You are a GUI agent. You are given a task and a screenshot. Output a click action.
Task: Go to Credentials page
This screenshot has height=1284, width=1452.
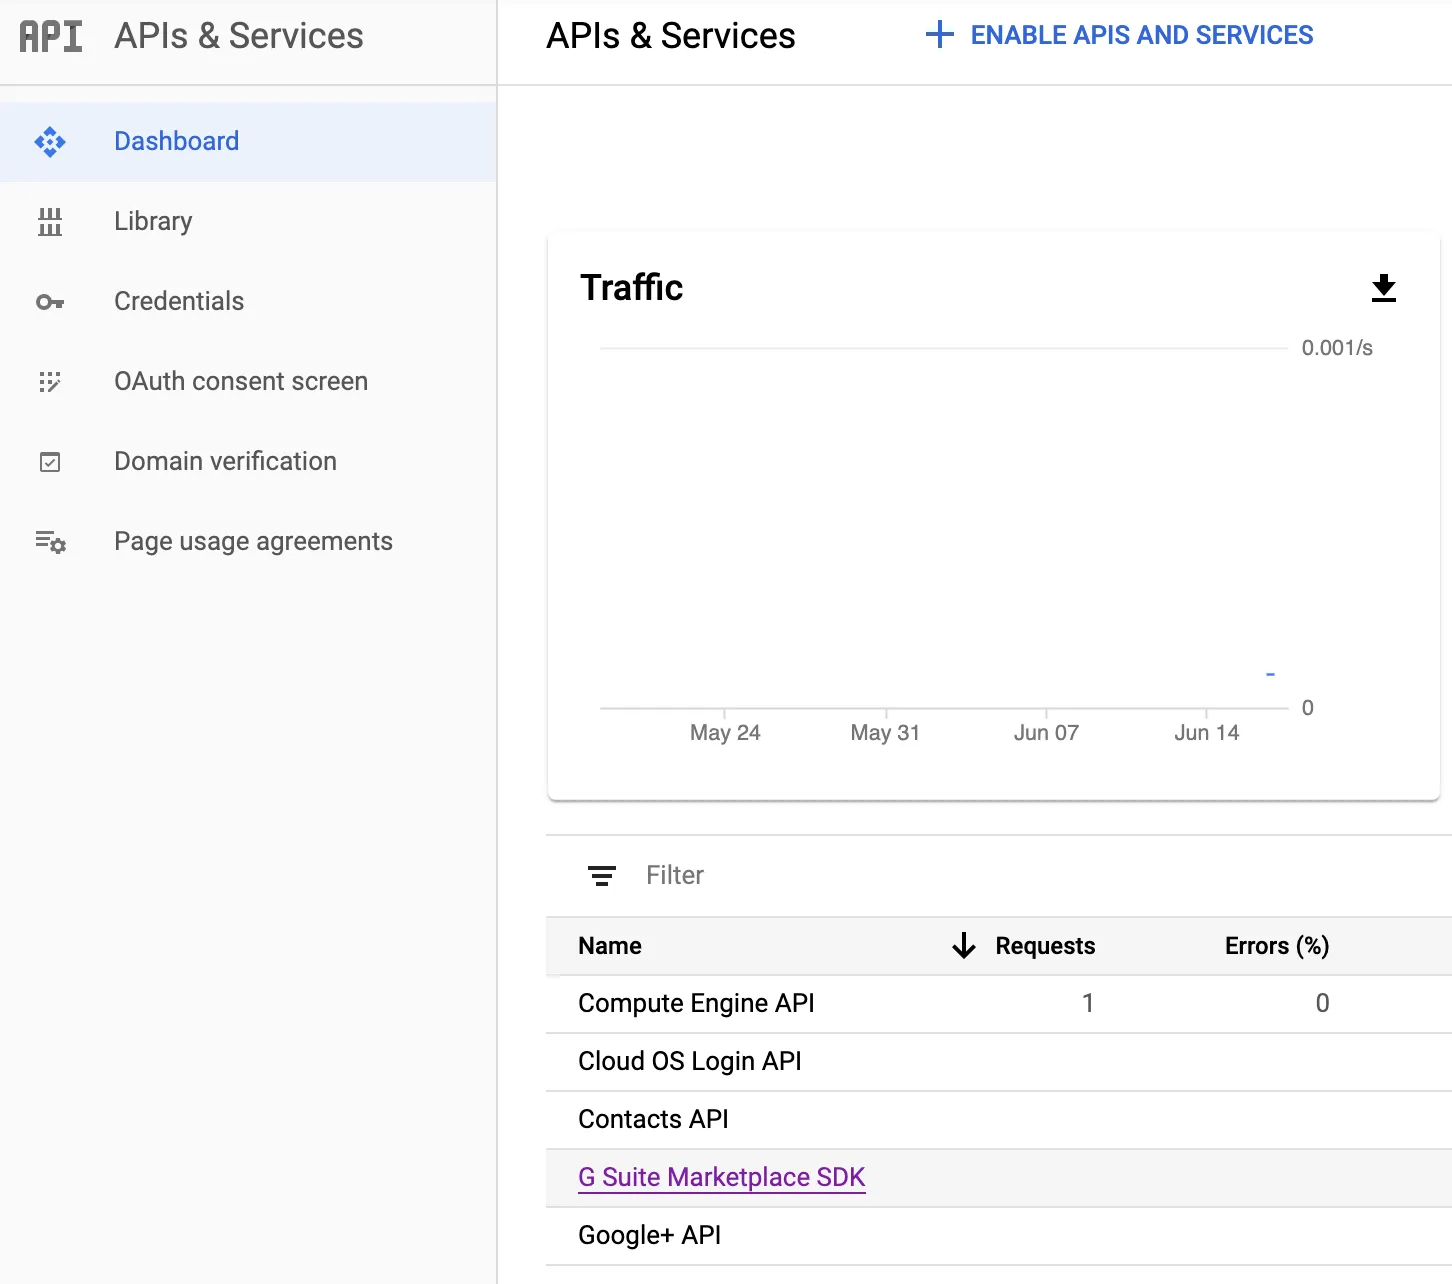pos(179,301)
